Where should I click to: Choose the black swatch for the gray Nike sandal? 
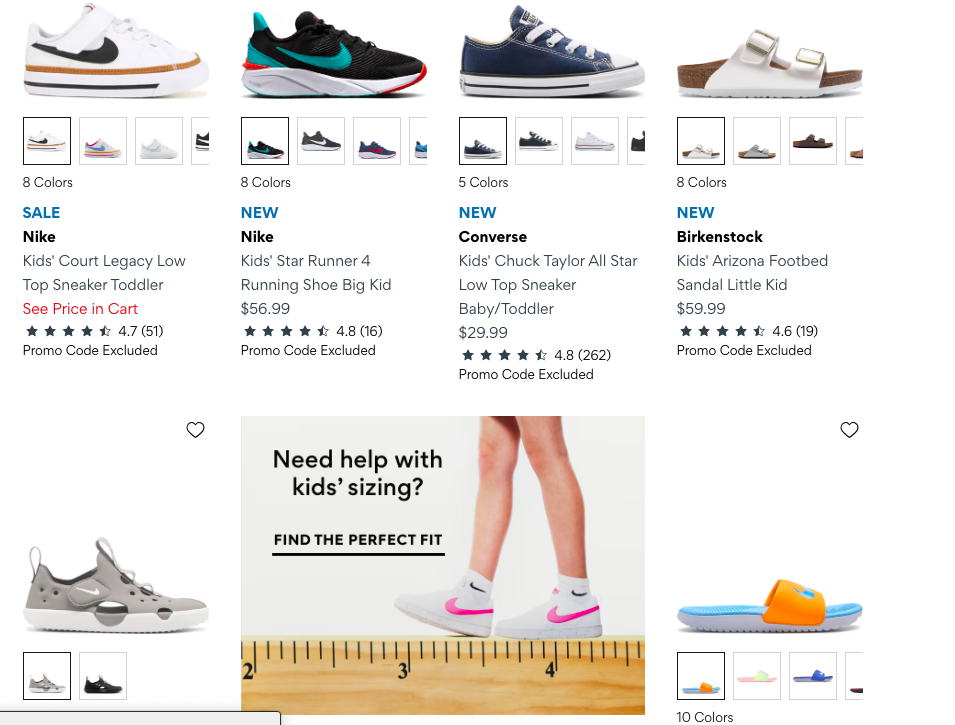103,676
